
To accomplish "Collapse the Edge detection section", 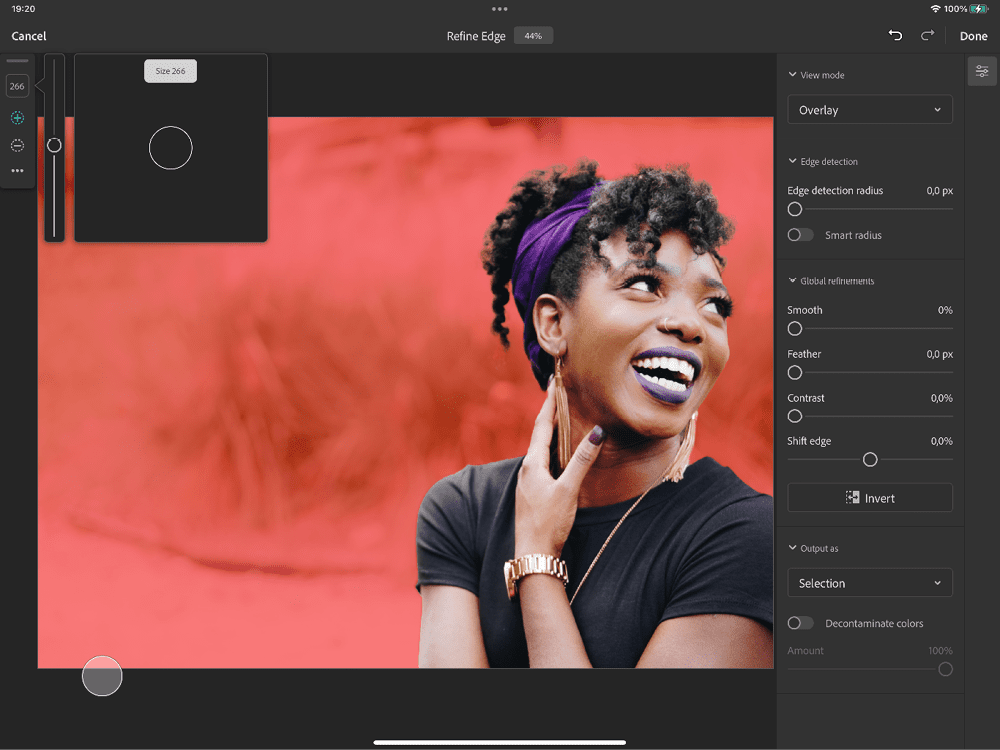I will coord(793,162).
